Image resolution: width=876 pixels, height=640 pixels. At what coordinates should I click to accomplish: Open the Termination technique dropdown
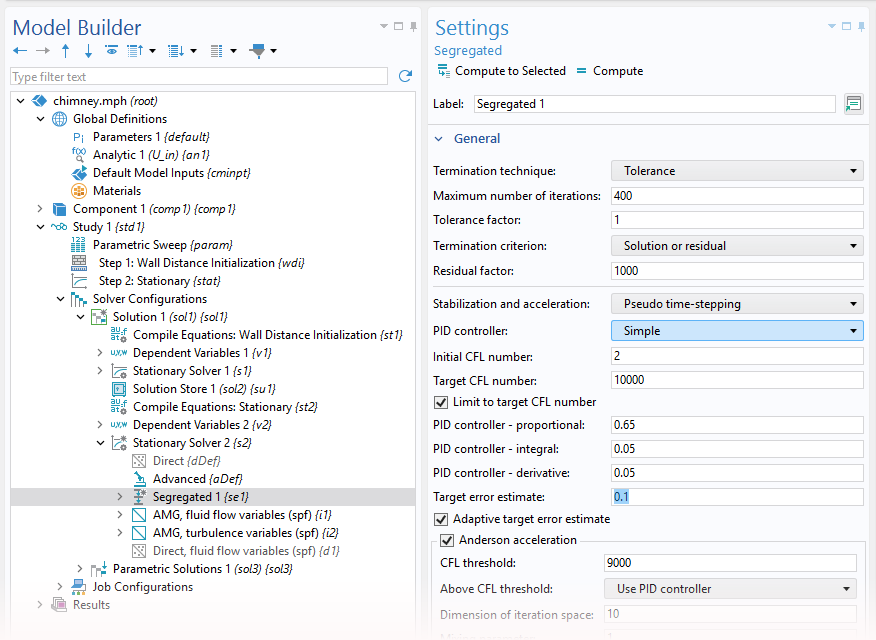[736, 171]
